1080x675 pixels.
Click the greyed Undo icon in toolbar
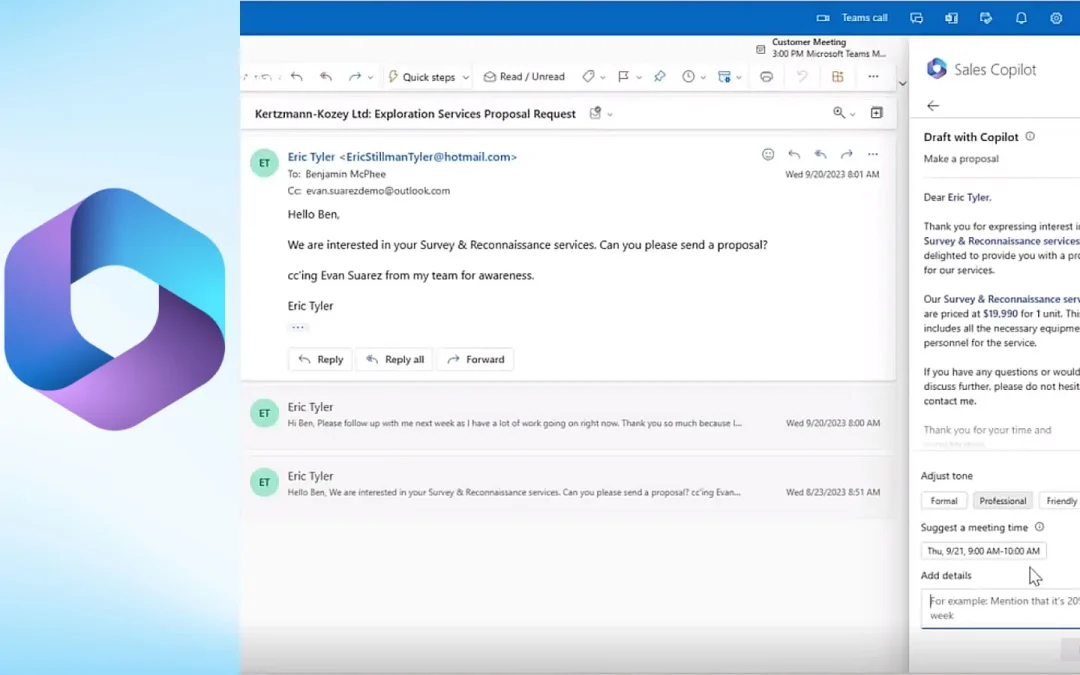[802, 76]
